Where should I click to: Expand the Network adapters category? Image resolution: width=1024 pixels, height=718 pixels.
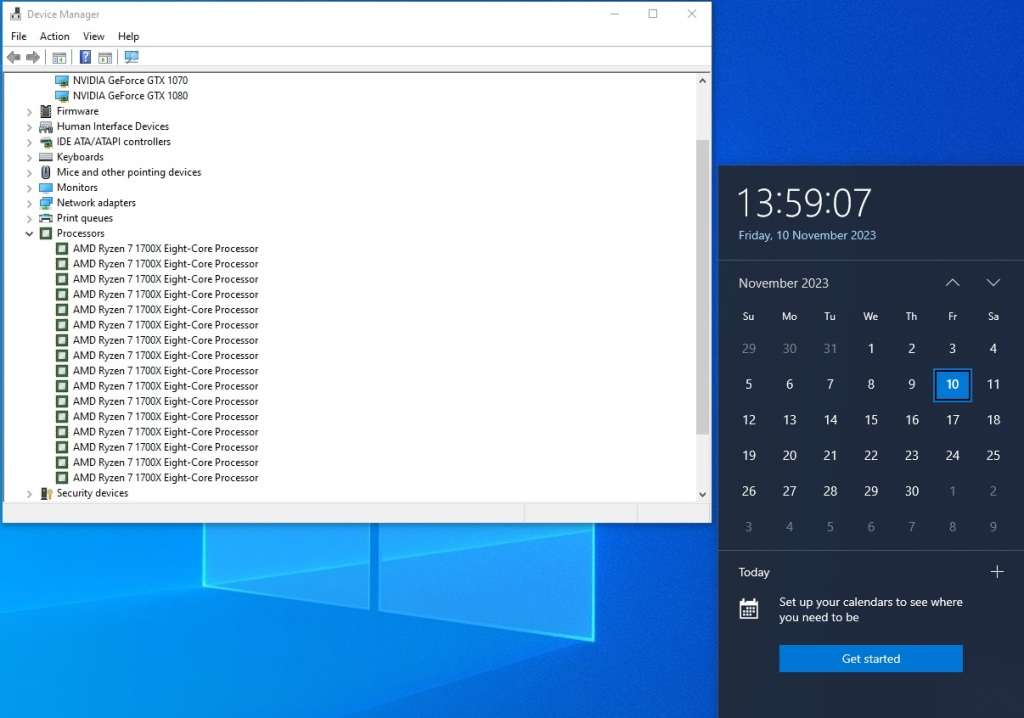(30, 202)
